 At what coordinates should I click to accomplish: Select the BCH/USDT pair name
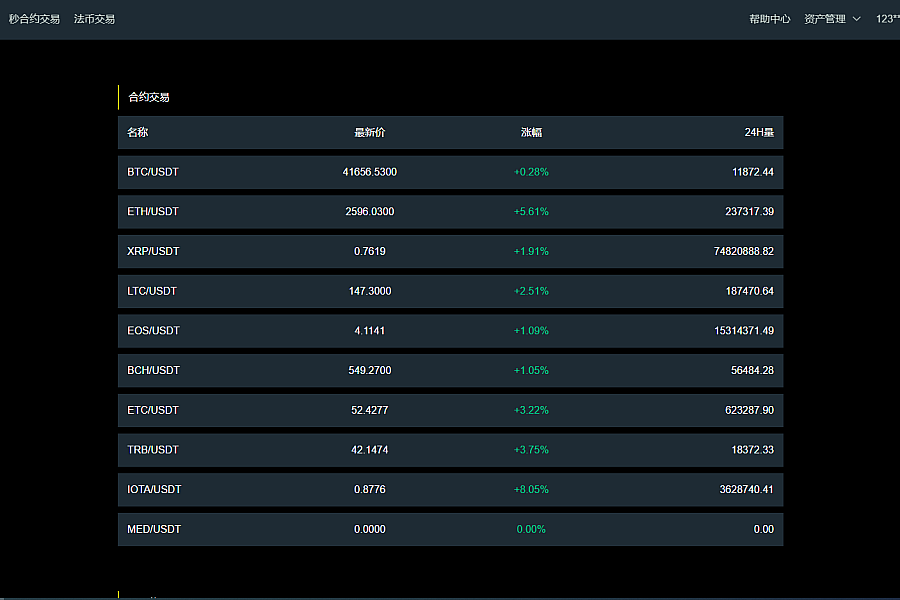coord(153,370)
